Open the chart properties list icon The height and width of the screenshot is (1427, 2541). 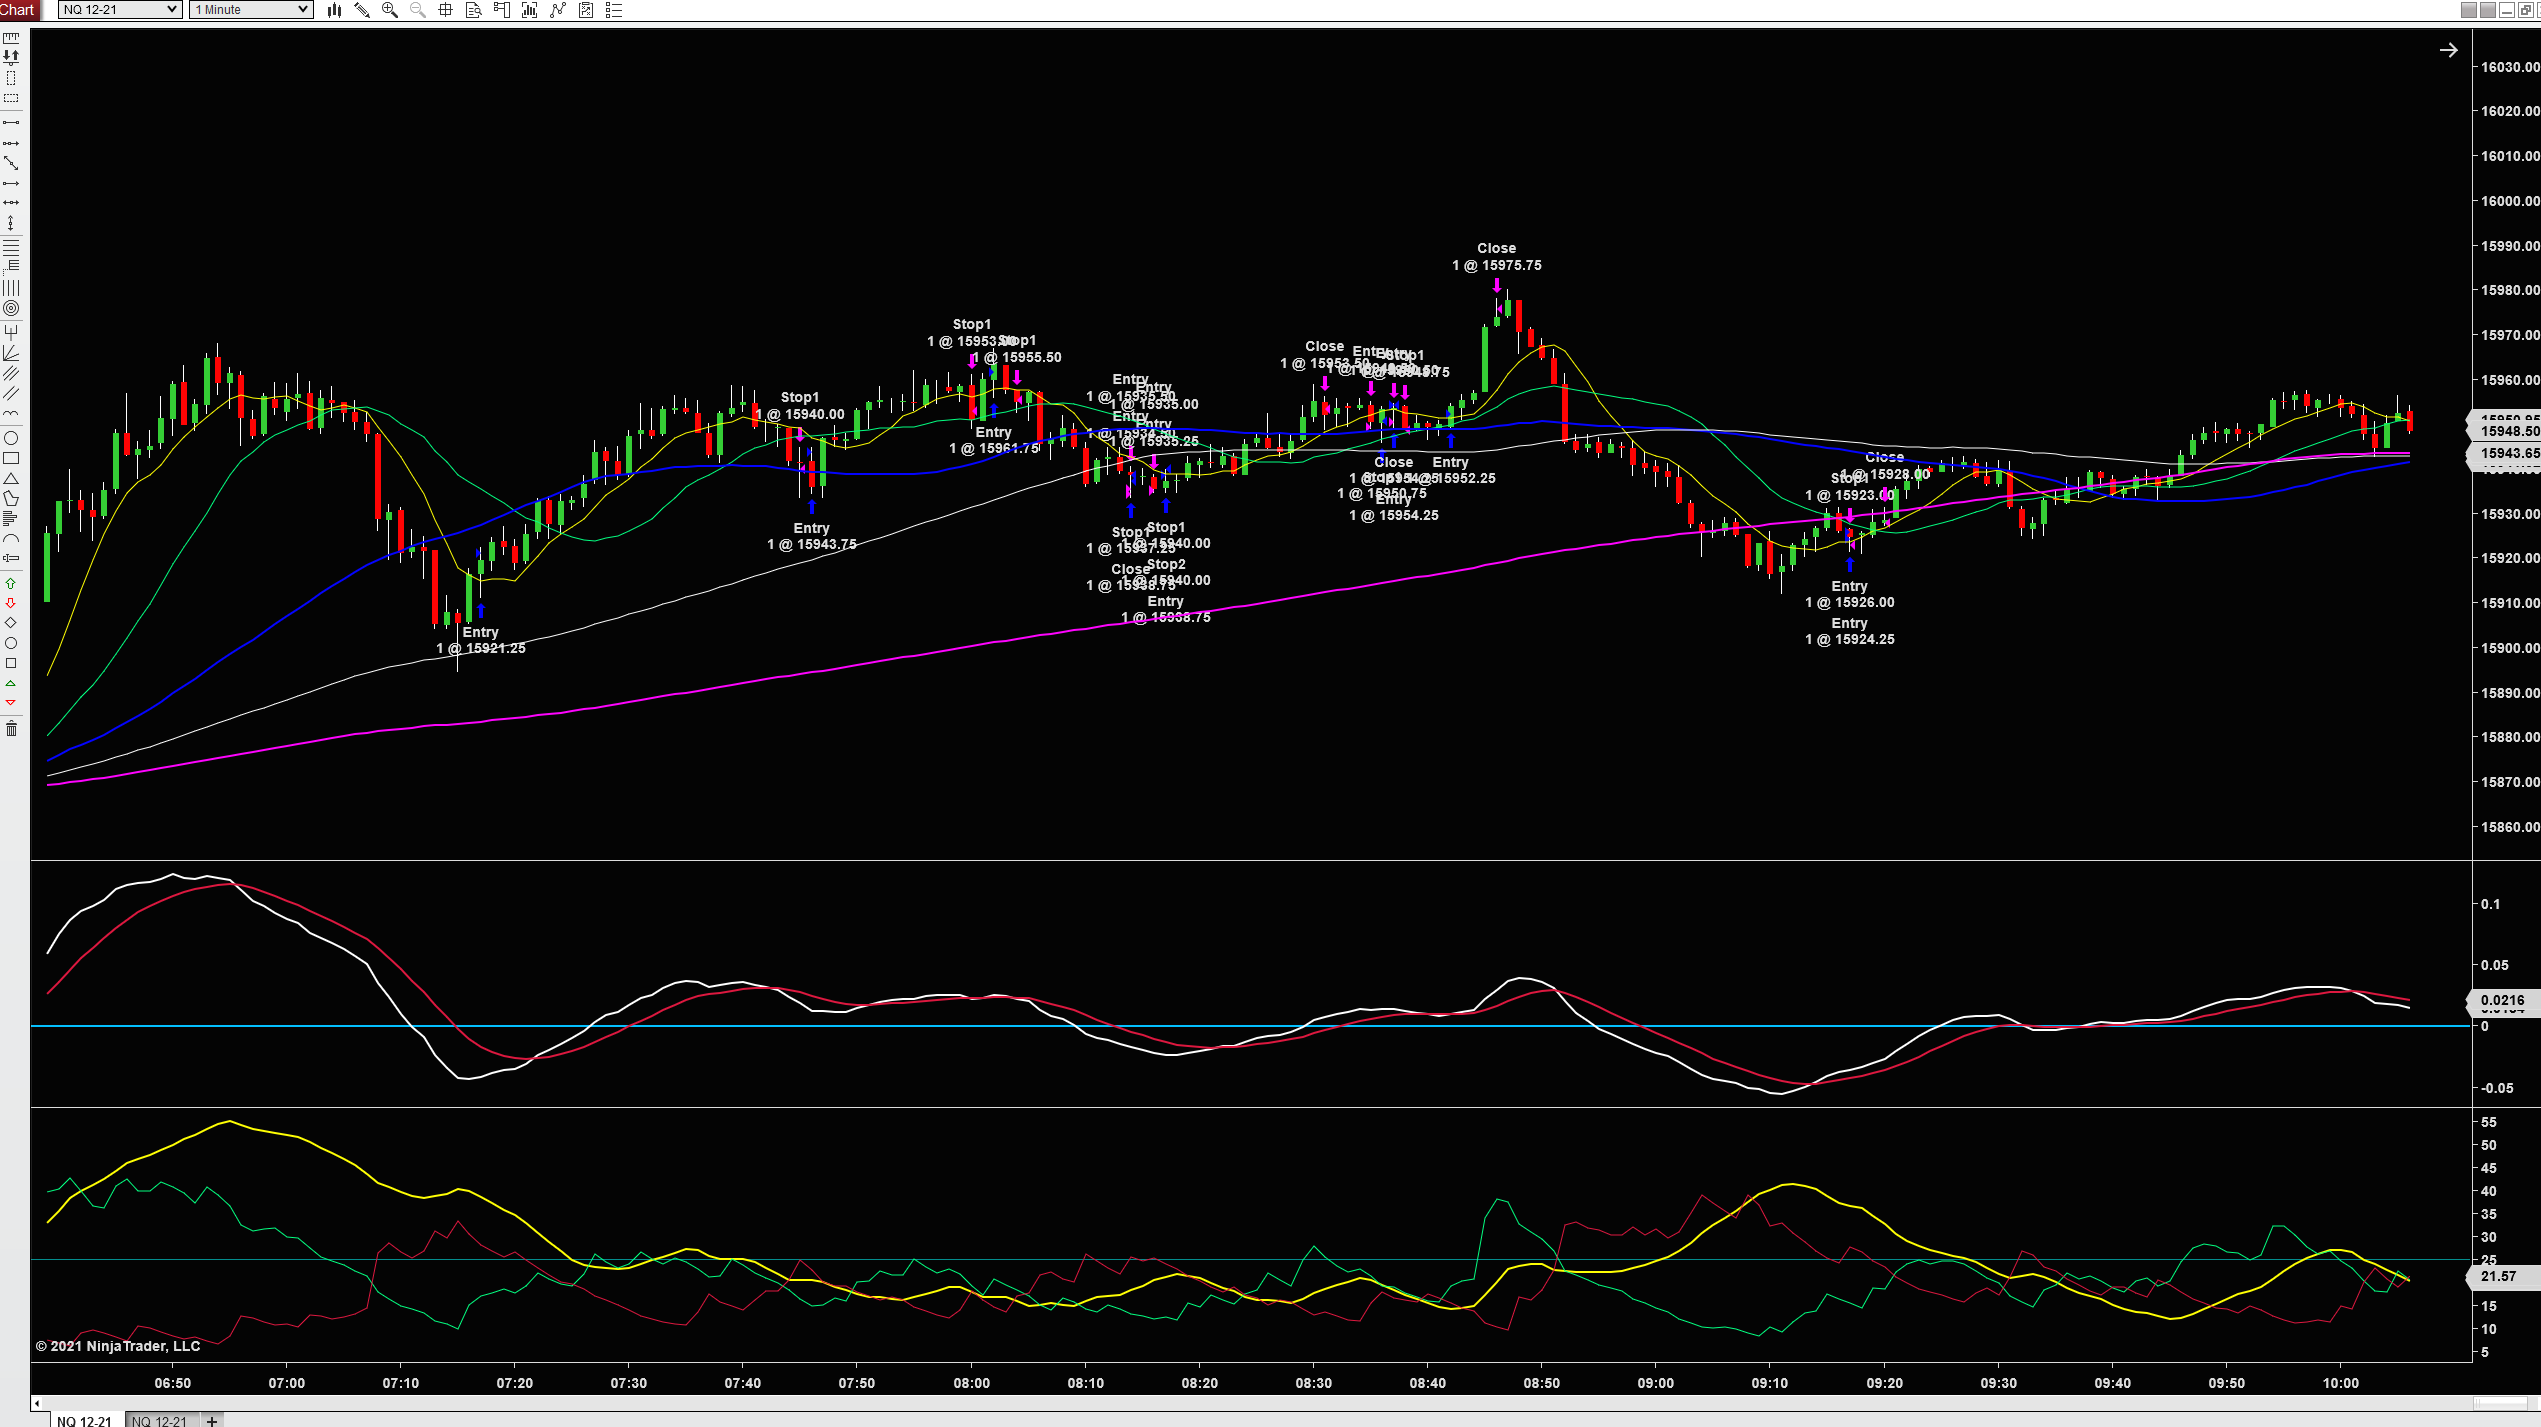click(614, 10)
